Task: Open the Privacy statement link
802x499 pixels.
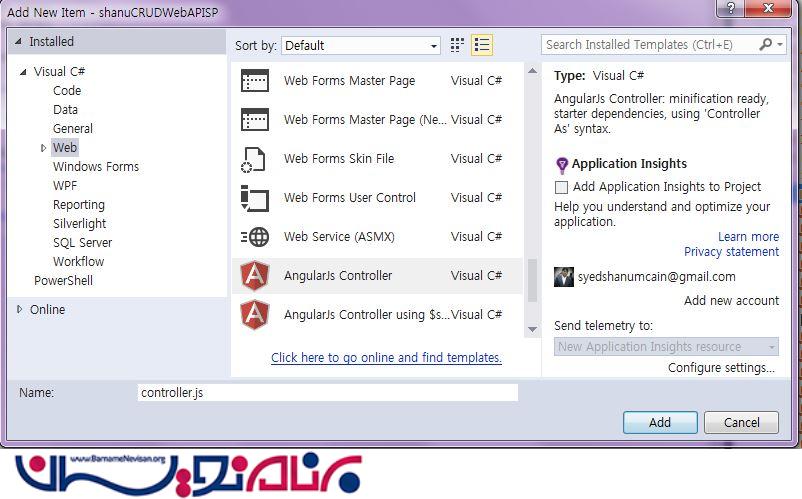Action: pos(731,252)
